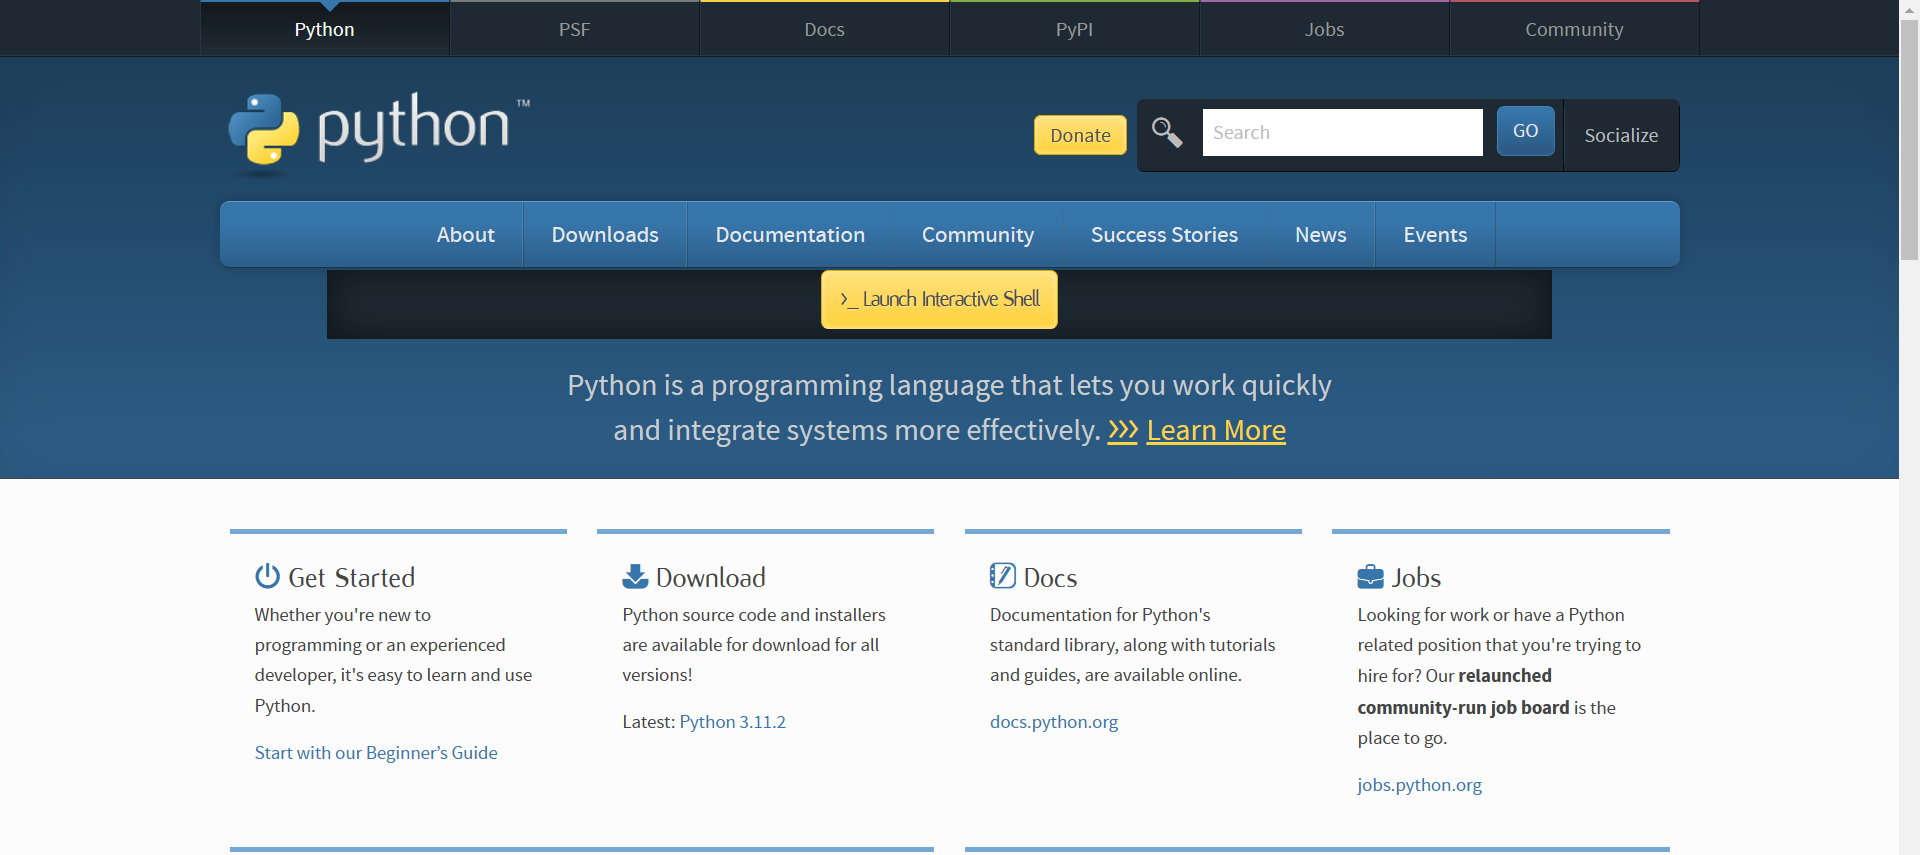This screenshot has width=1920, height=855.
Task: Open the Events menu
Action: (1435, 234)
